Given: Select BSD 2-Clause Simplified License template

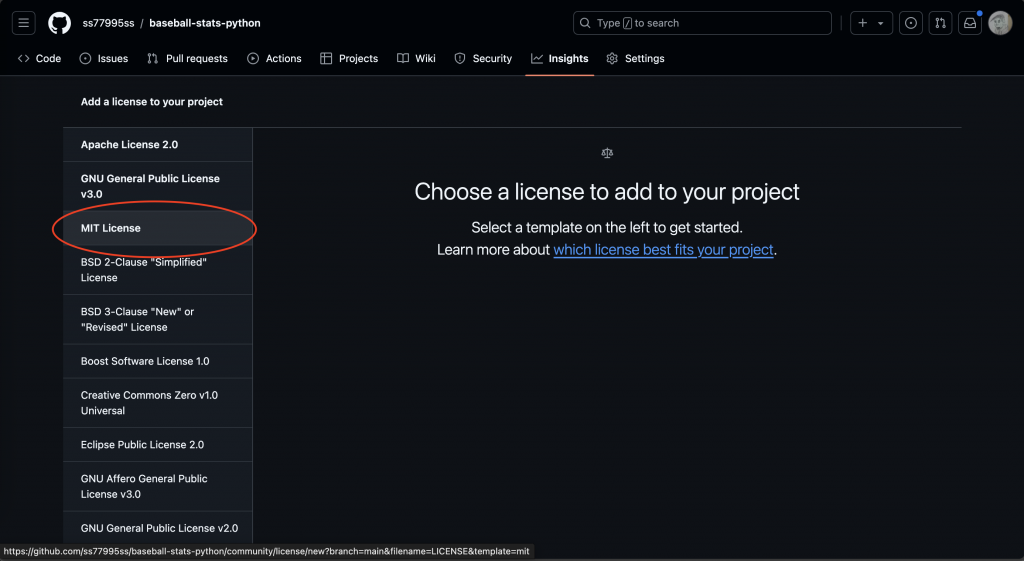Looking at the screenshot, I should (157, 270).
